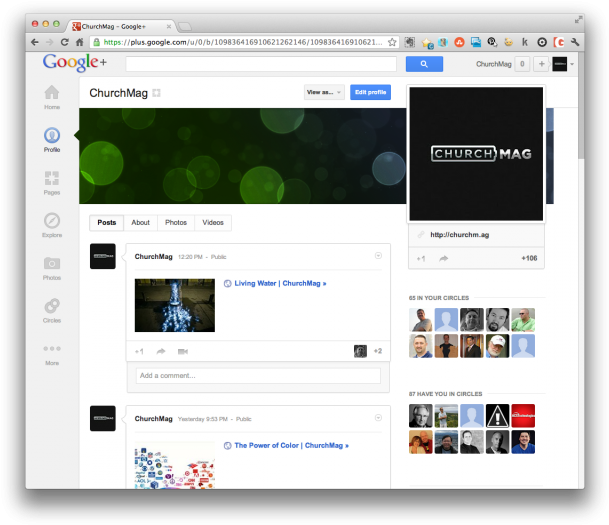Open Home from the left sidebar
The height and width of the screenshot is (525, 609).
pos(52,96)
